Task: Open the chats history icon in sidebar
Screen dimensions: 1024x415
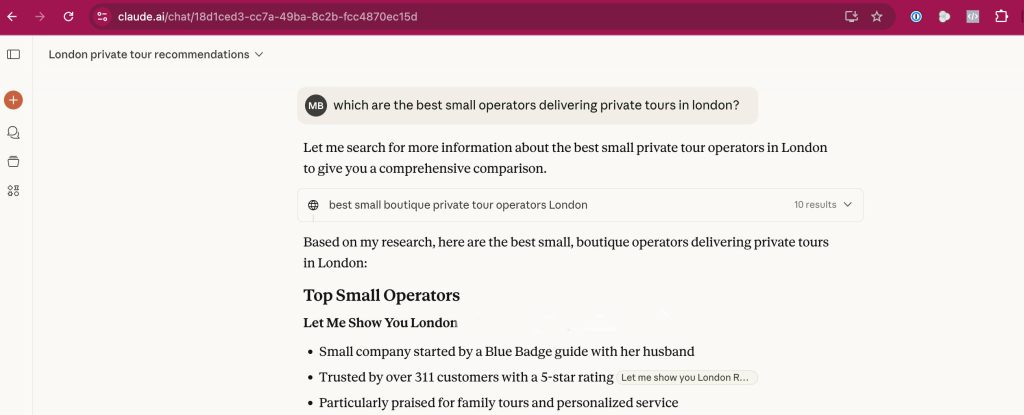Action: tap(13, 132)
